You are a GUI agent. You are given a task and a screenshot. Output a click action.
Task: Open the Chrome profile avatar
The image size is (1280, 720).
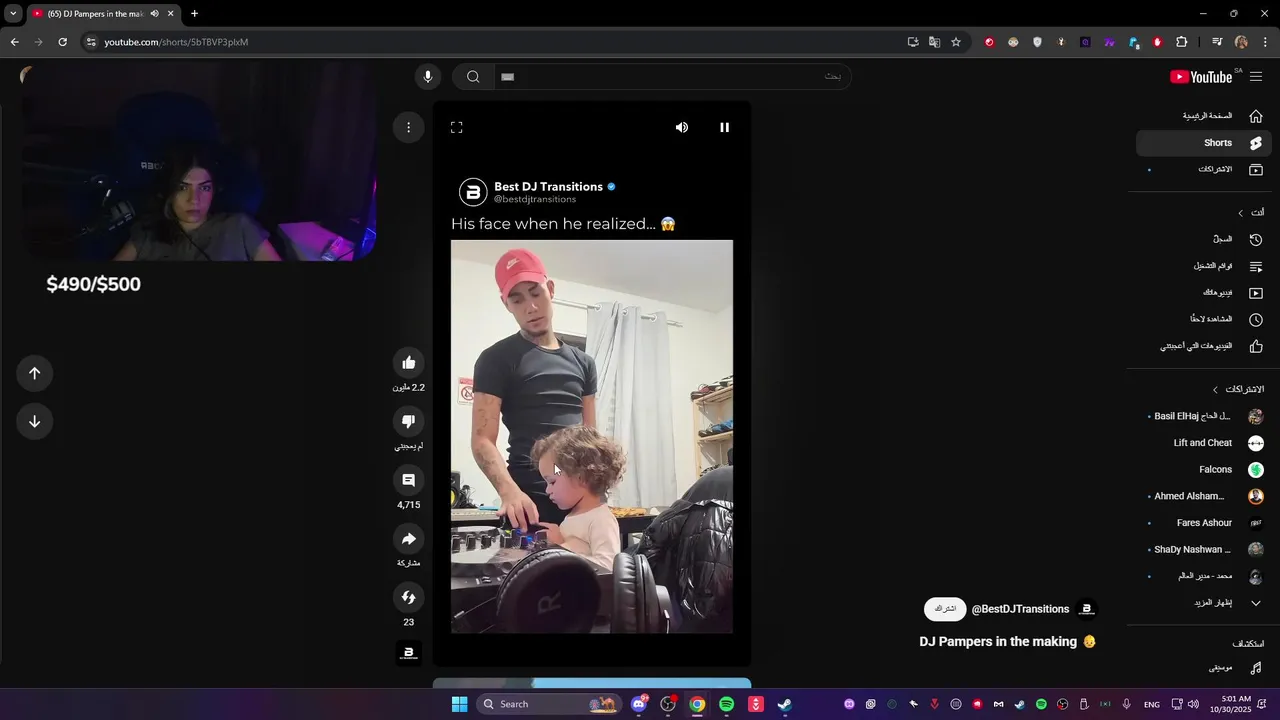pyautogui.click(x=1241, y=42)
